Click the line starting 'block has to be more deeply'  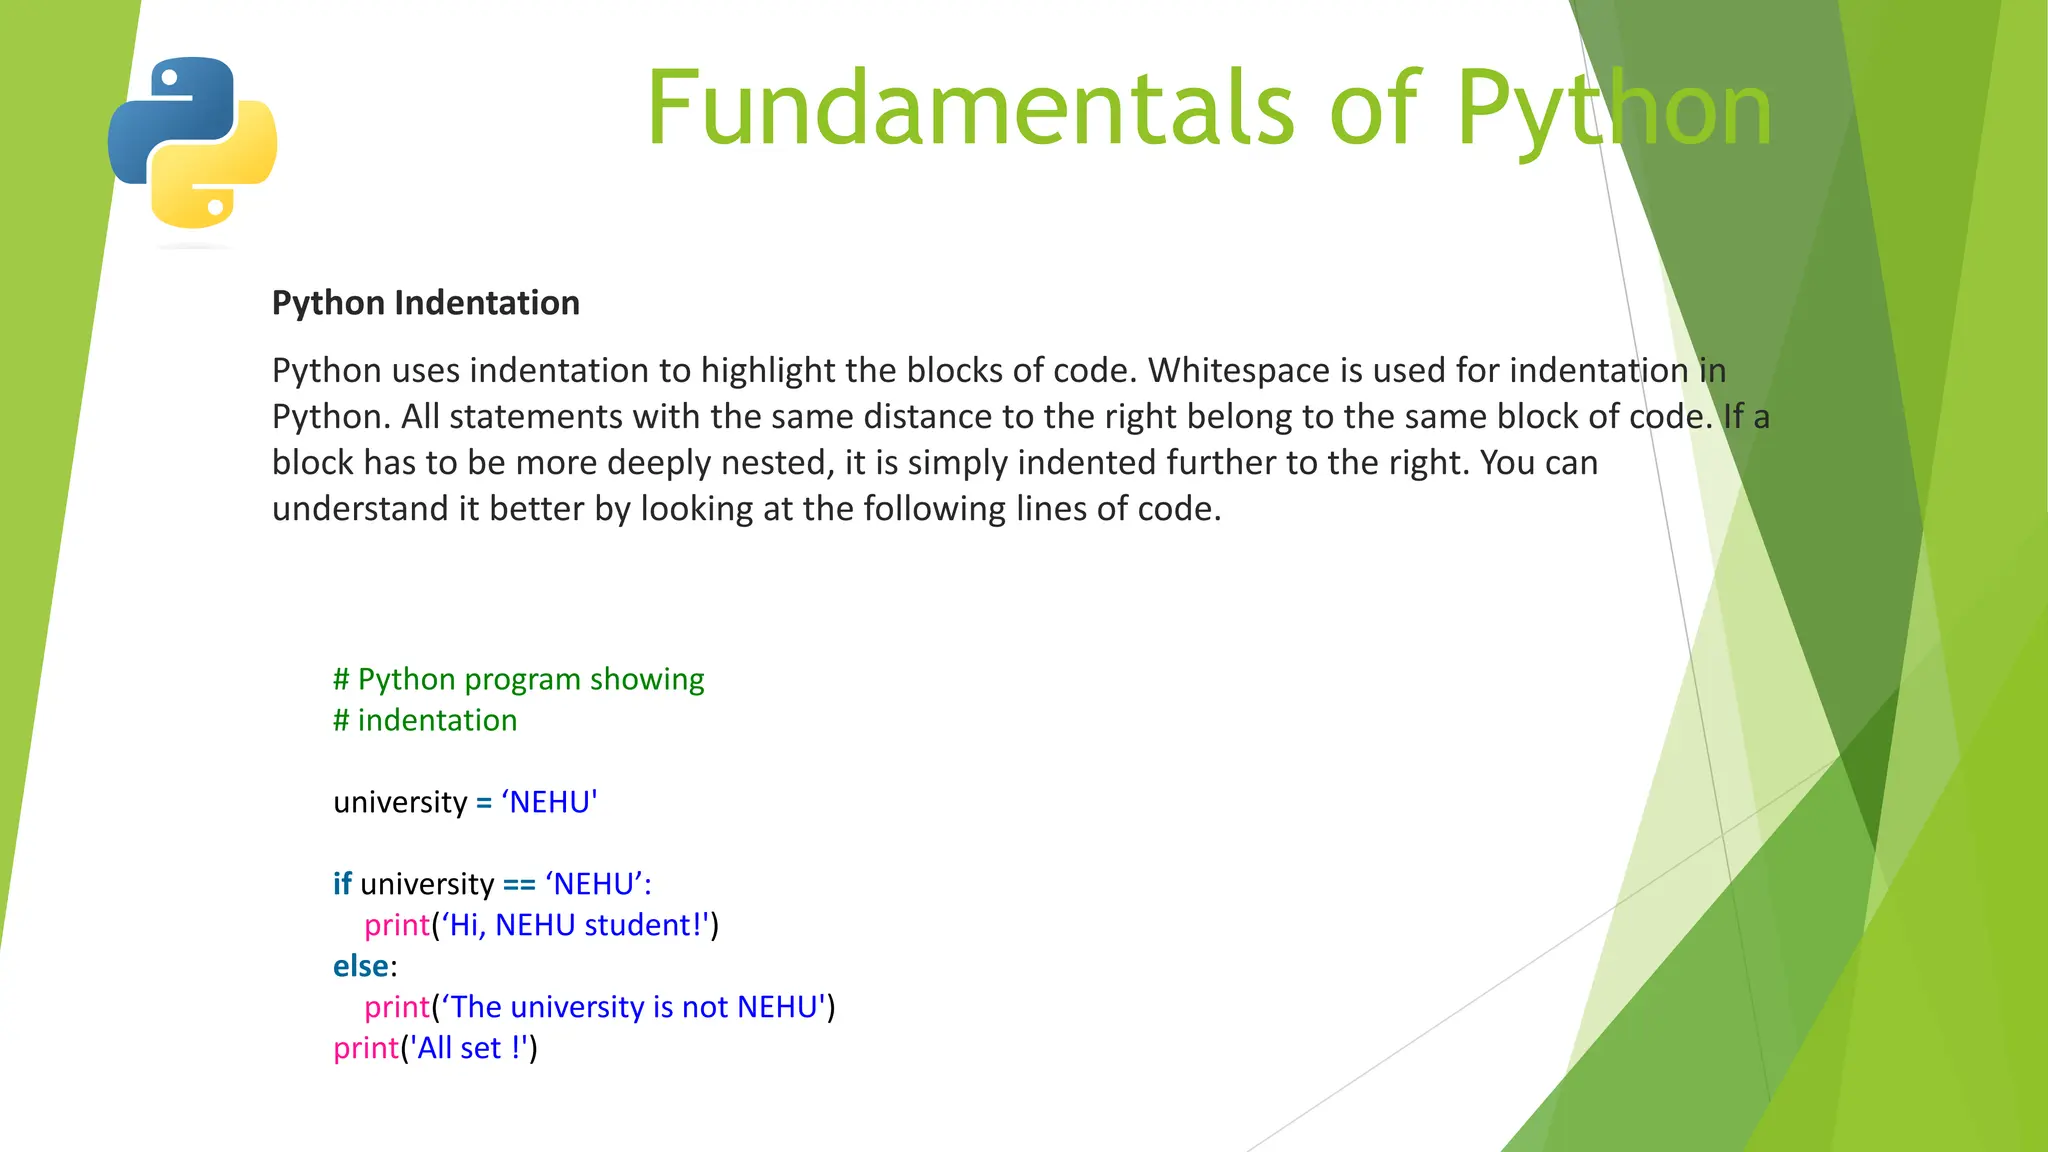[x=935, y=463]
